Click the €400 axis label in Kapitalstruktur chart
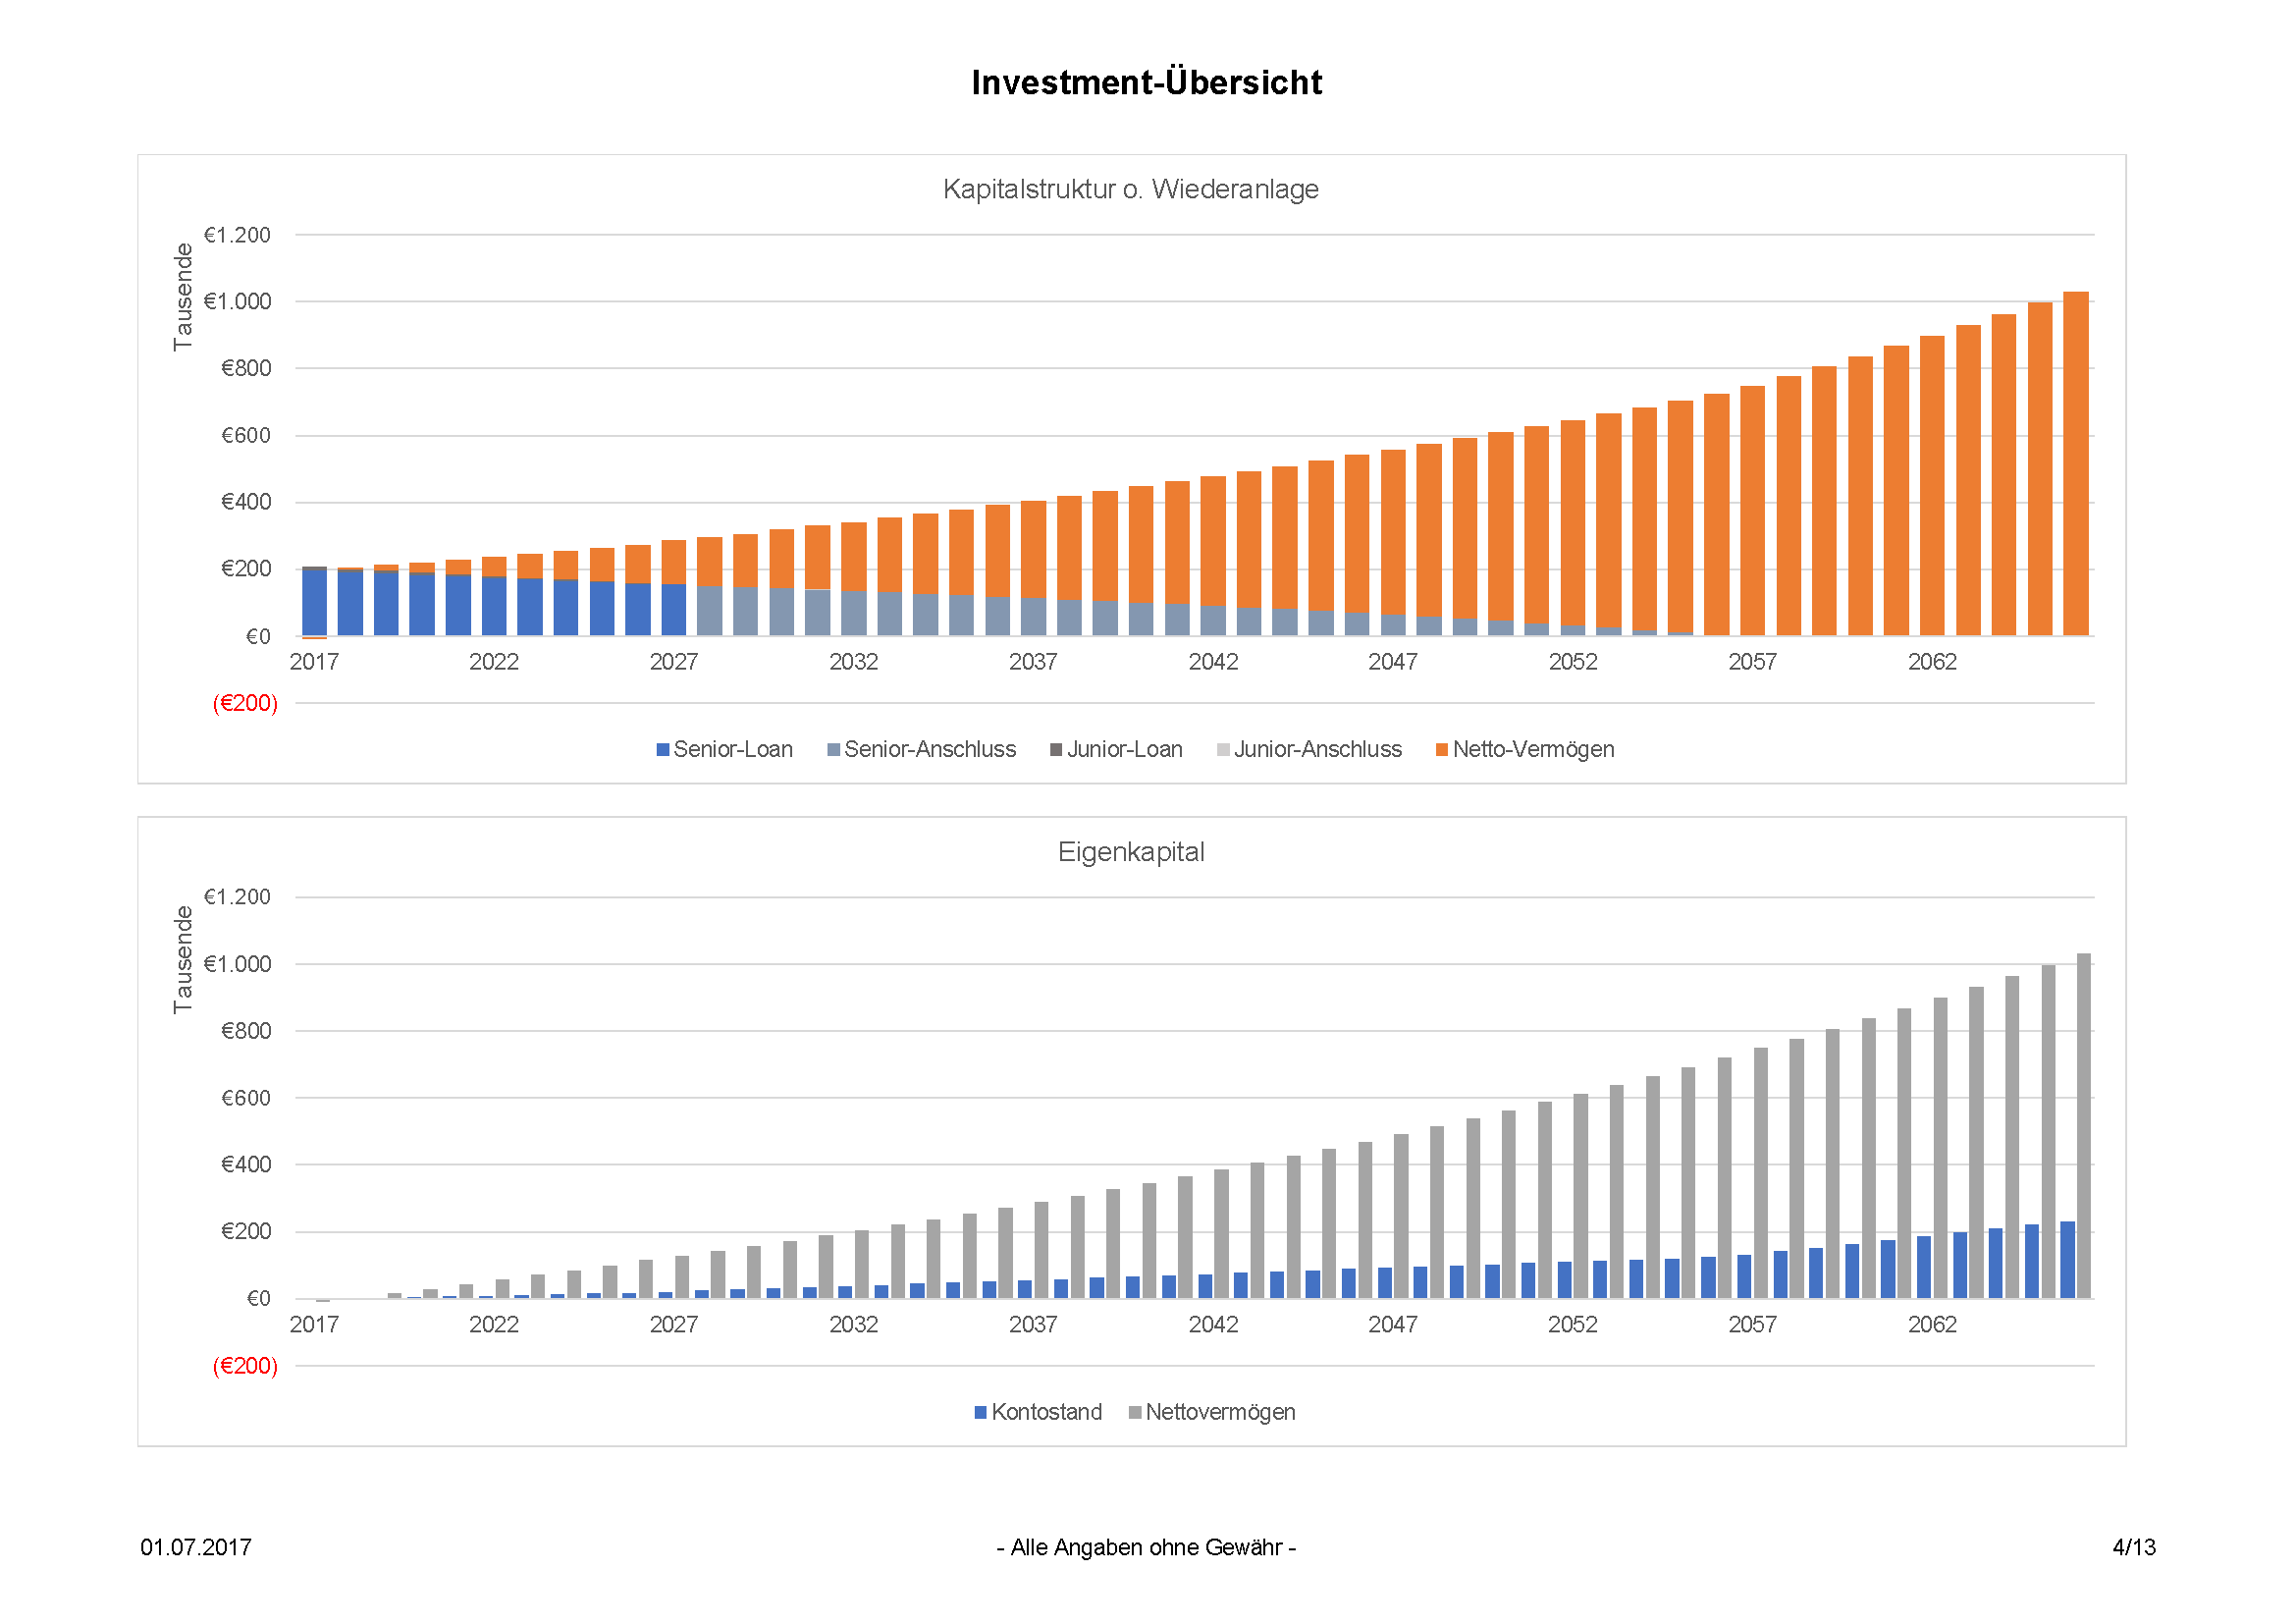Viewport: 2296px width, 1624px height. (246, 502)
